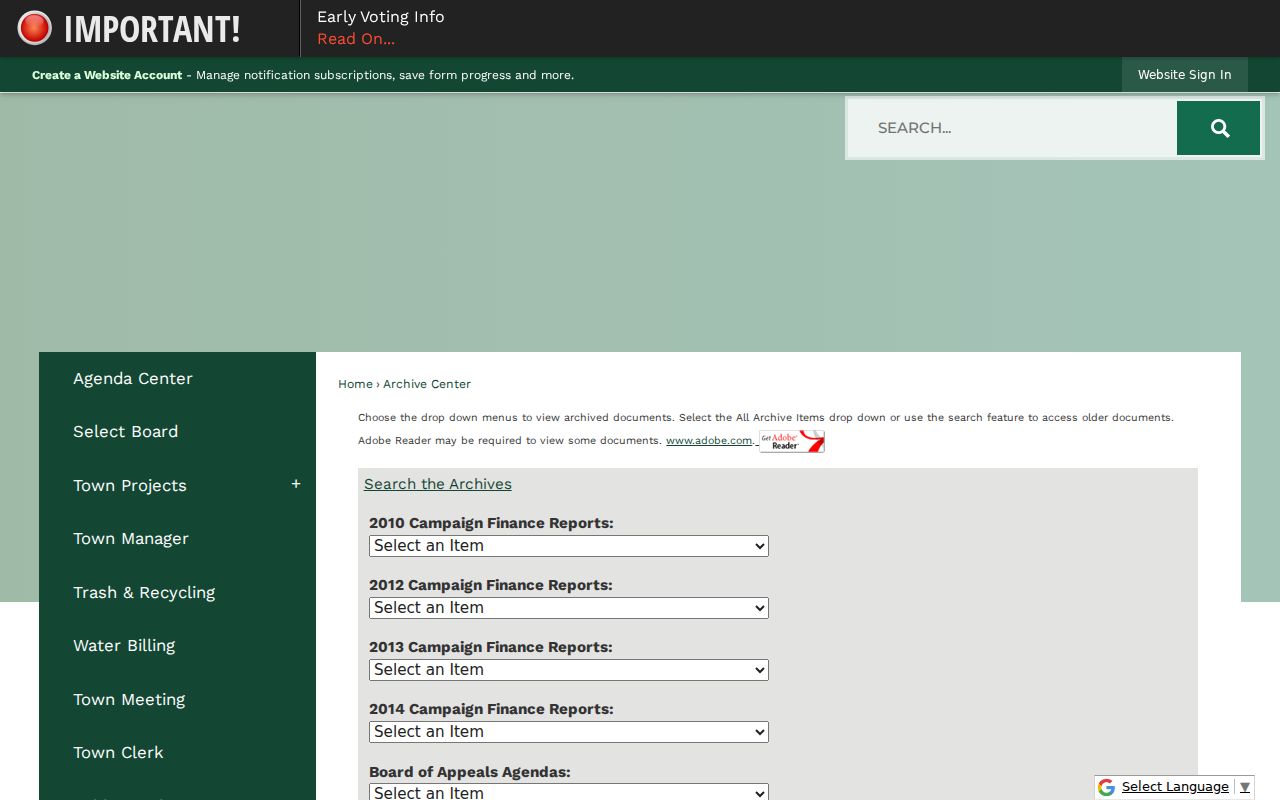The height and width of the screenshot is (800, 1280).
Task: Open 2014 Campaign Finance Reports dropdown
Action: (x=569, y=732)
